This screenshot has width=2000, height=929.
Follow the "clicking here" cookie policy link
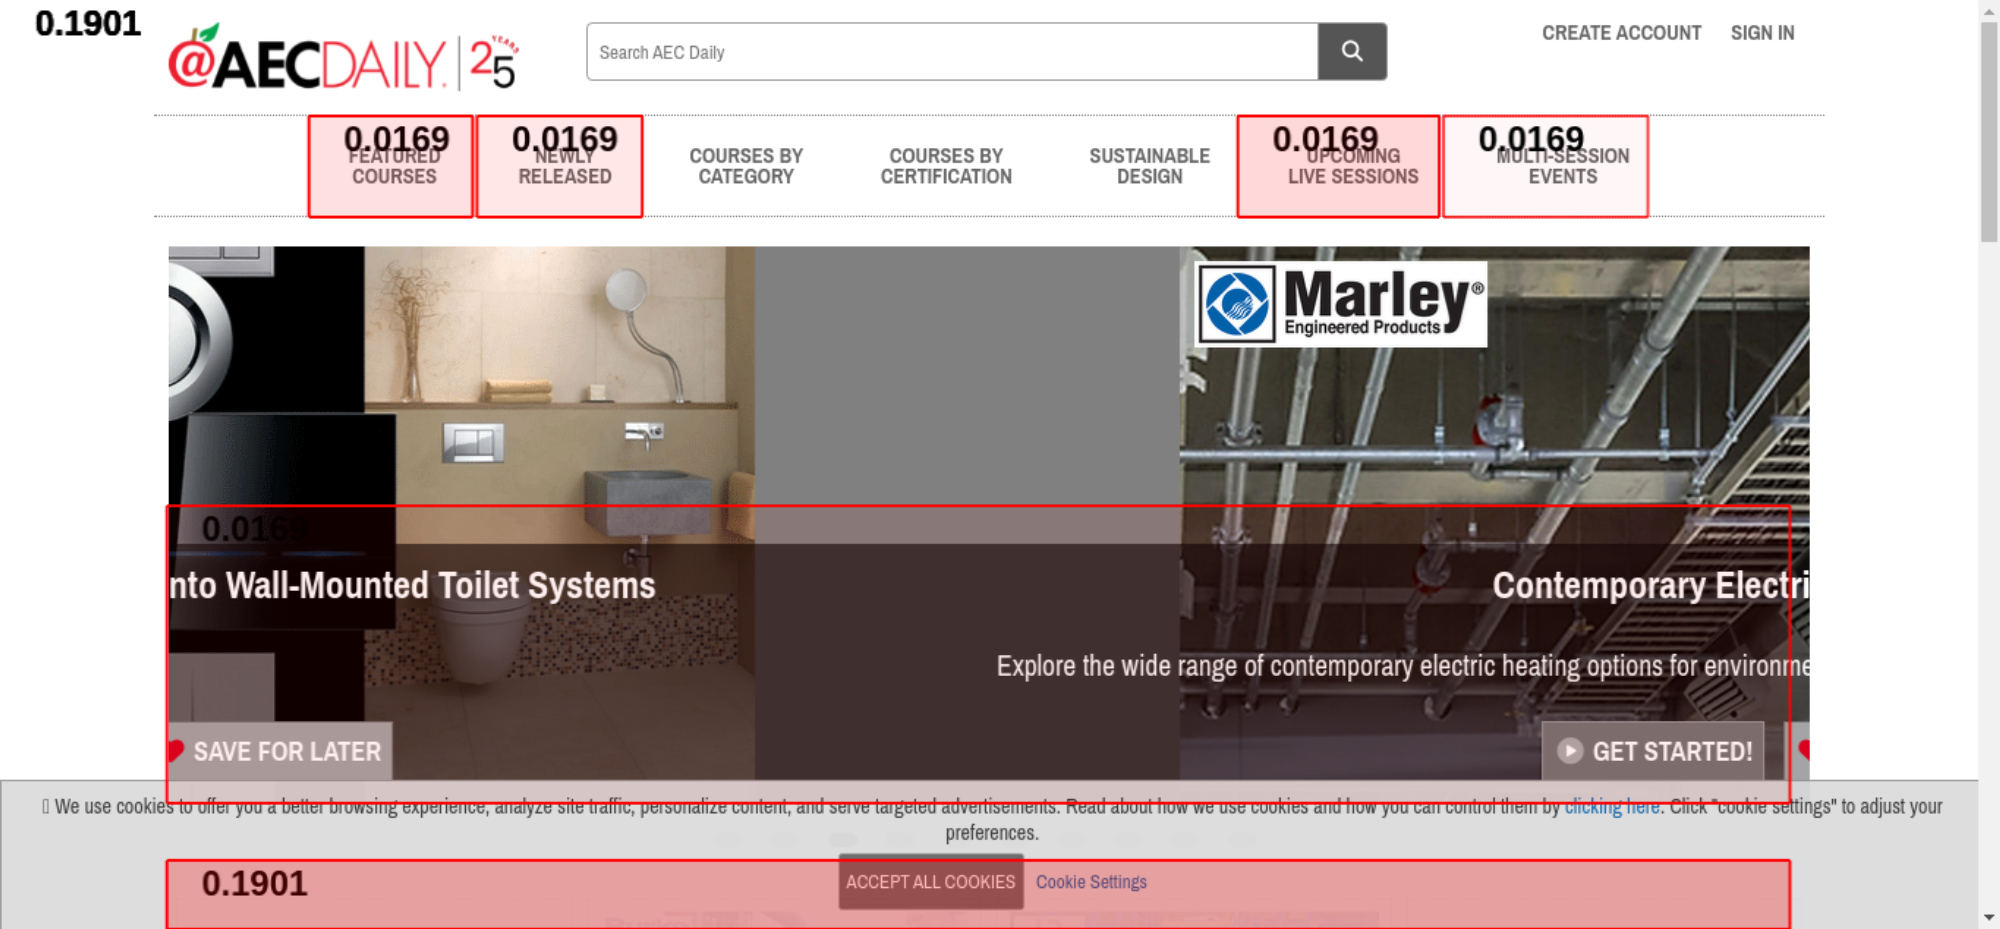point(1611,807)
